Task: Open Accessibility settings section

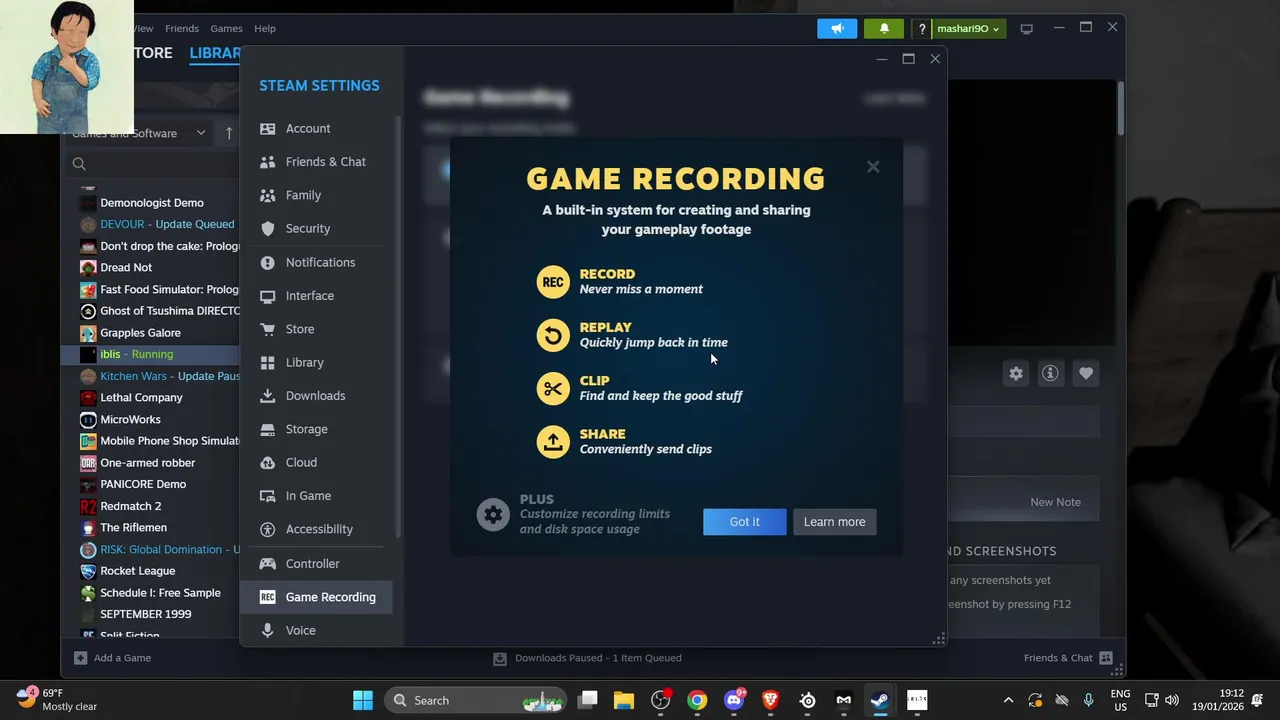Action: pos(315,529)
